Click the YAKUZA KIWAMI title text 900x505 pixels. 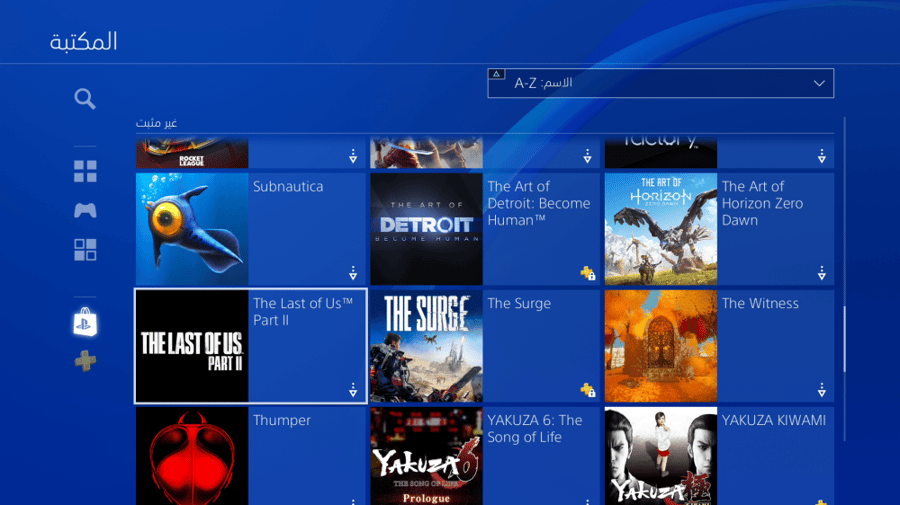[774, 421]
